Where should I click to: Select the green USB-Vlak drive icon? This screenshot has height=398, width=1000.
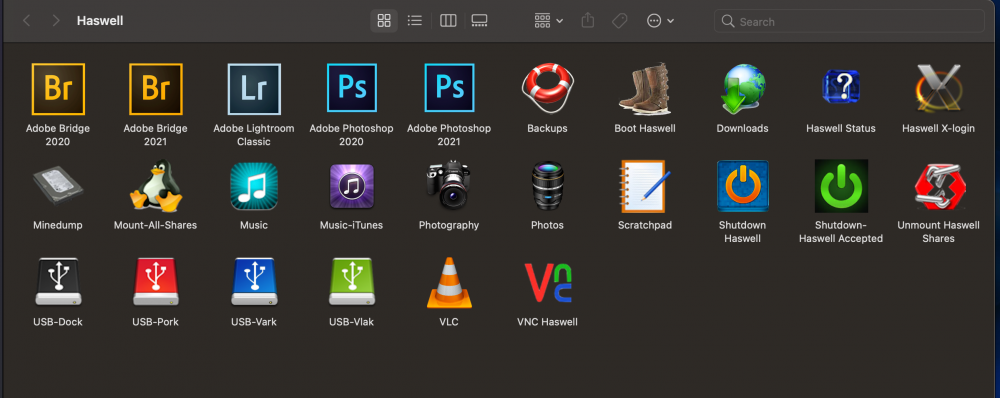[351, 282]
